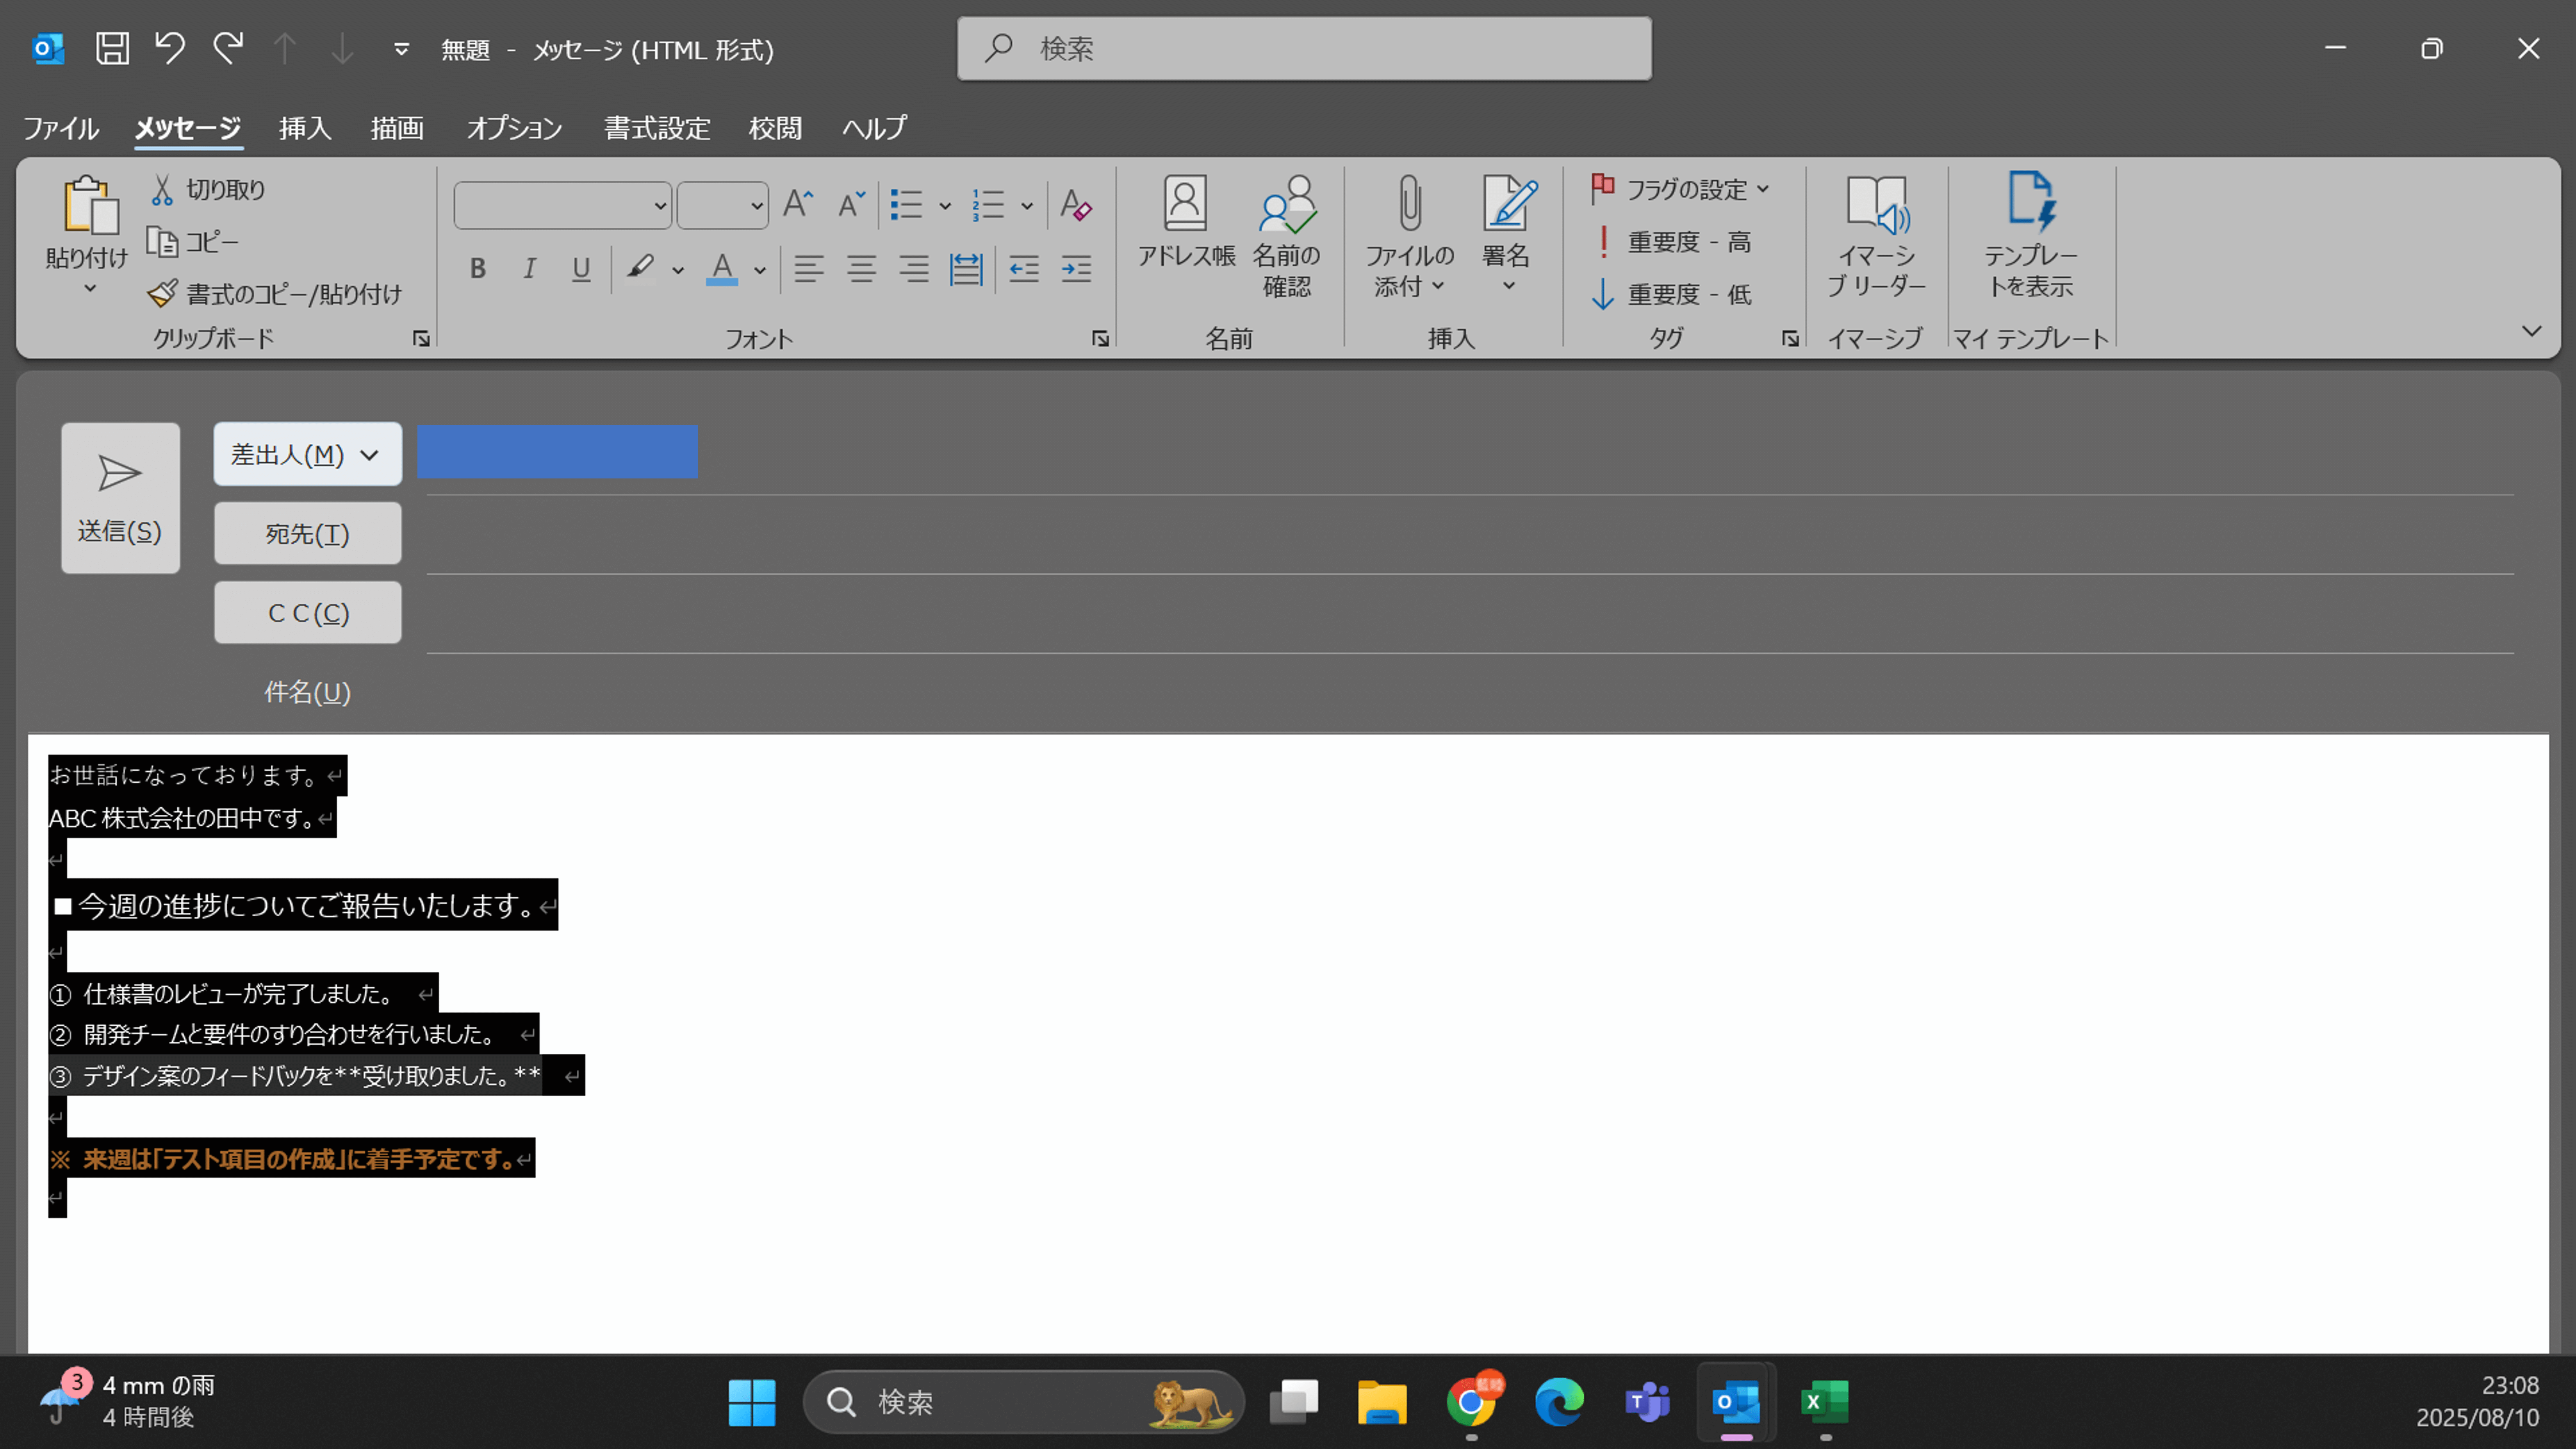Click the 検索 search box in title bar

click(1304, 48)
